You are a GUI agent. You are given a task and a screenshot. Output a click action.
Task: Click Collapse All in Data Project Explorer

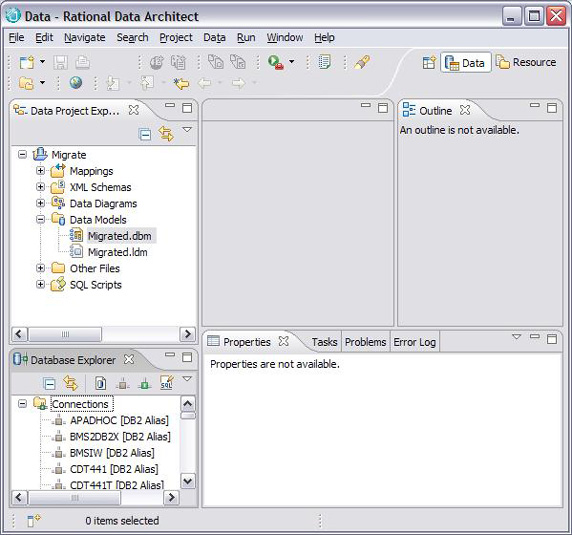point(145,135)
